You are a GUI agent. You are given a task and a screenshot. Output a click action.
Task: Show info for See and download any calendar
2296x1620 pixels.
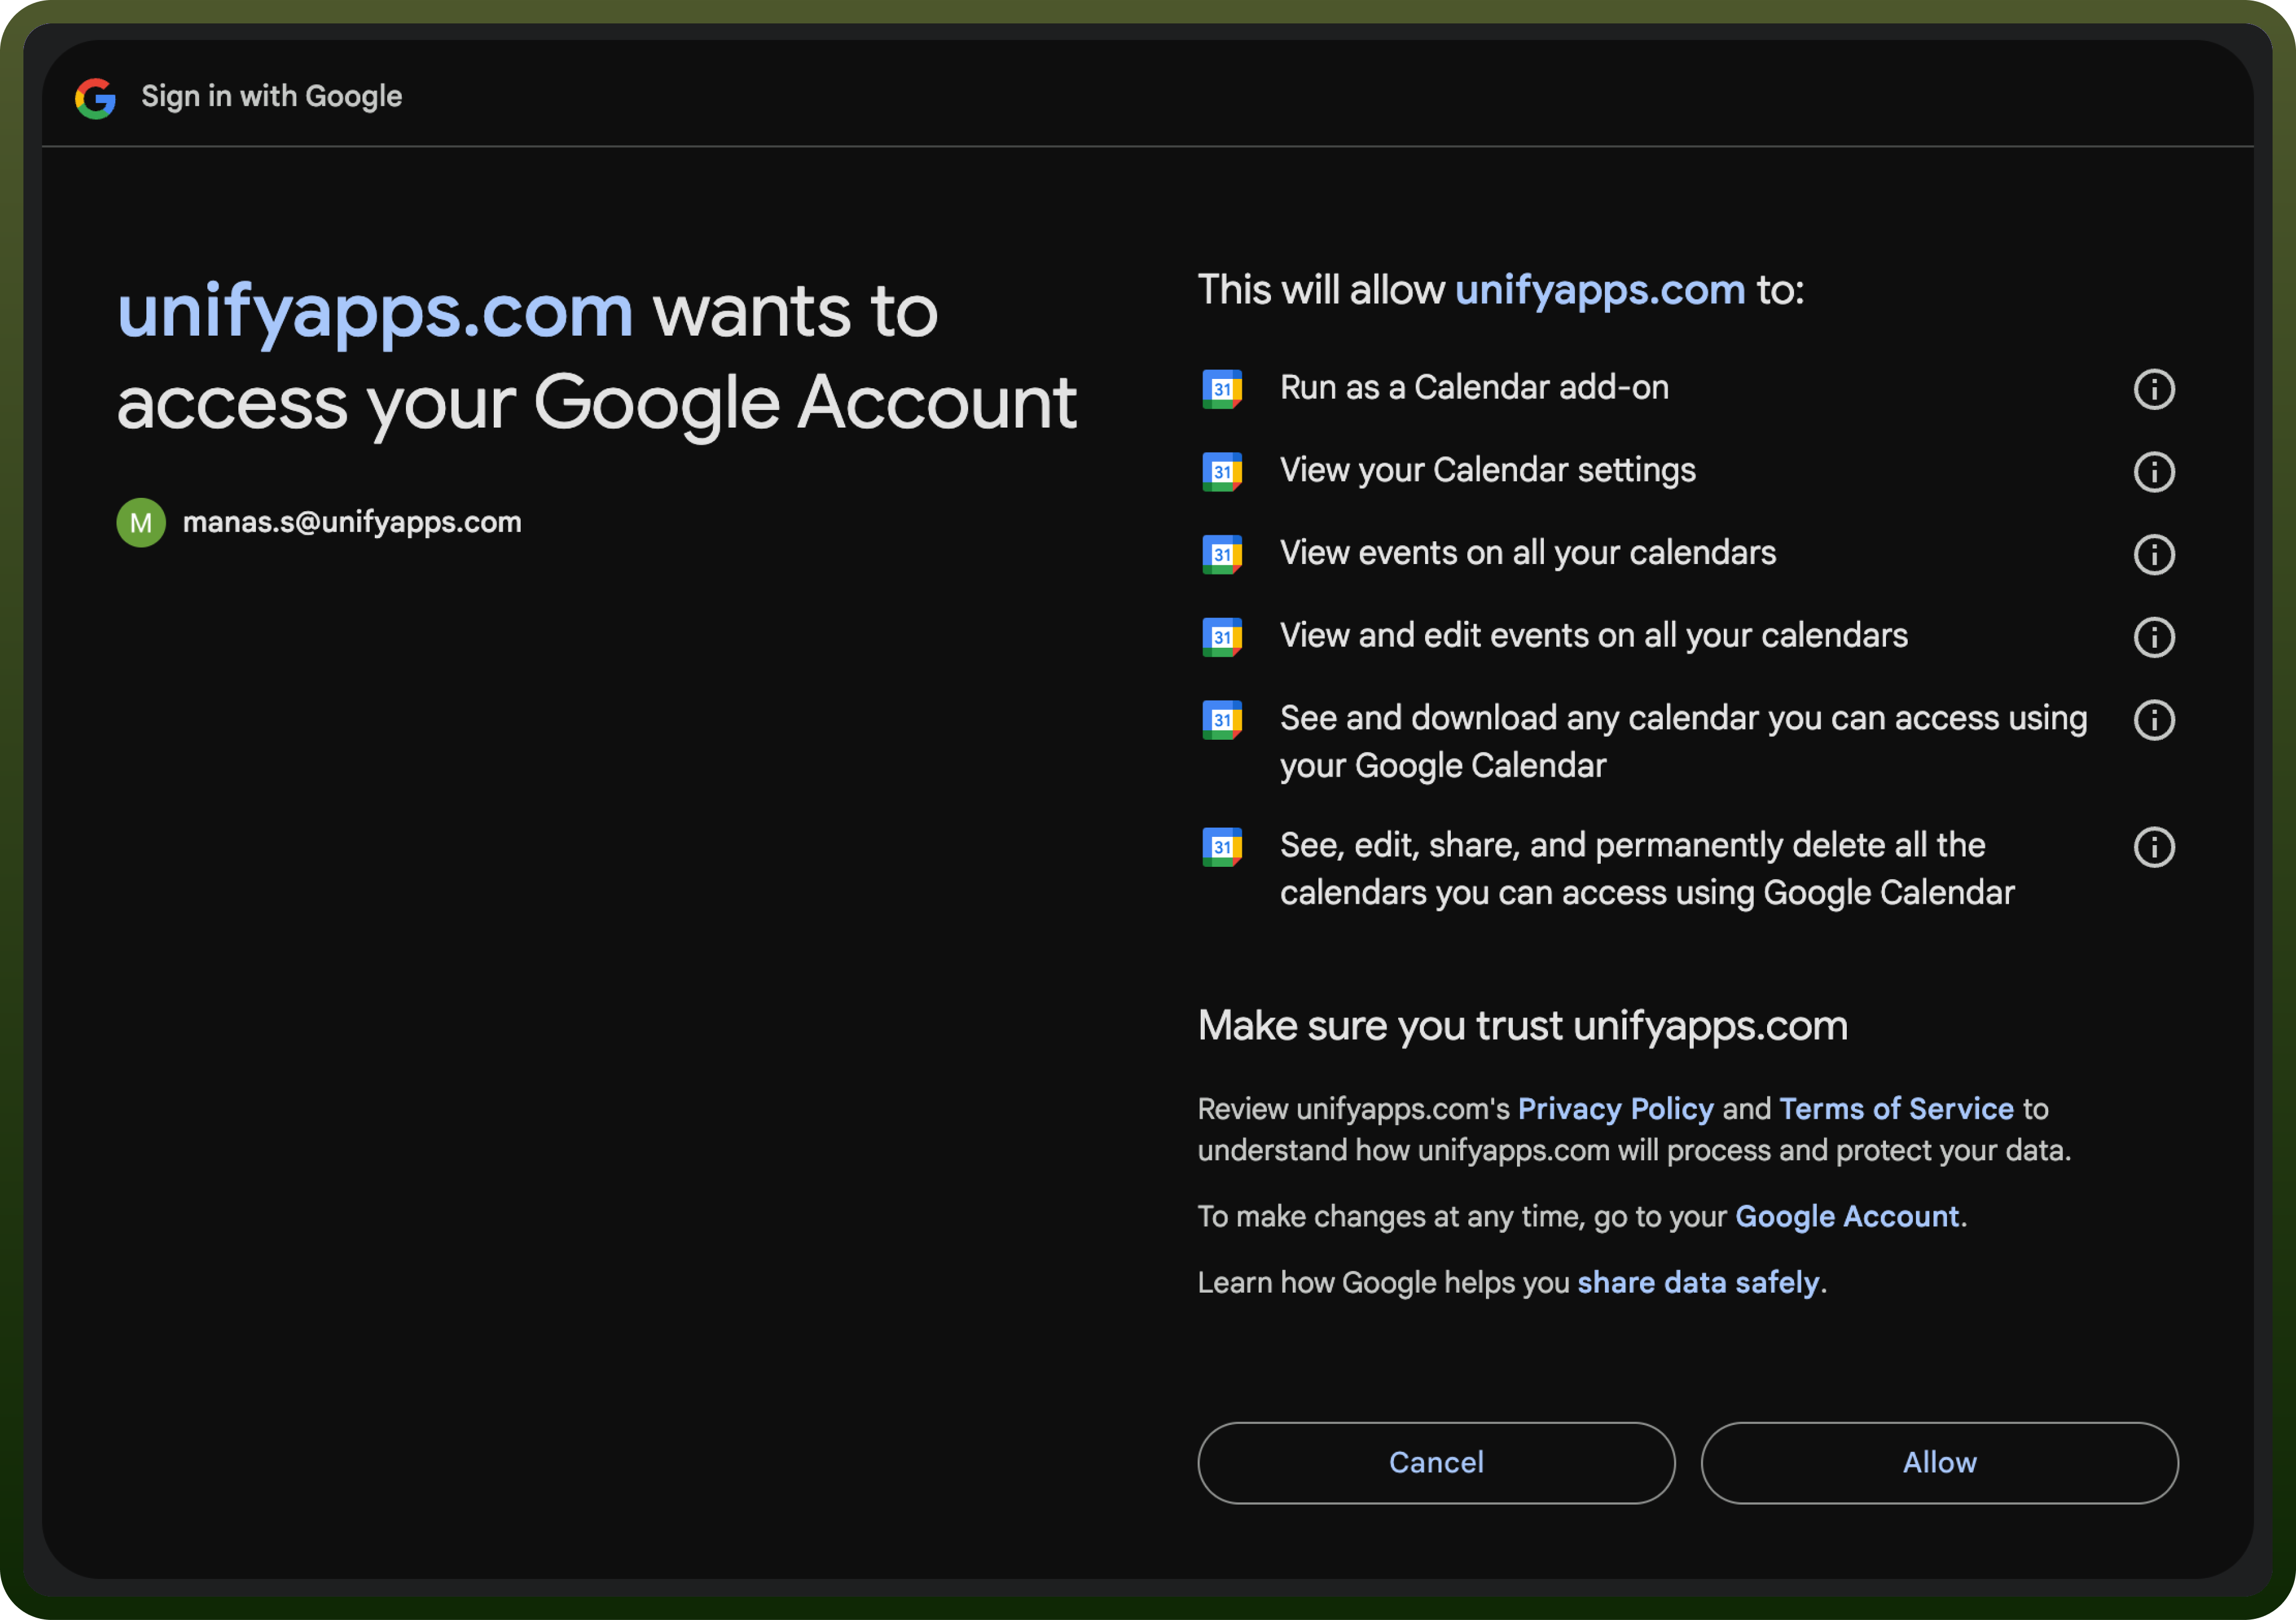click(x=2154, y=720)
